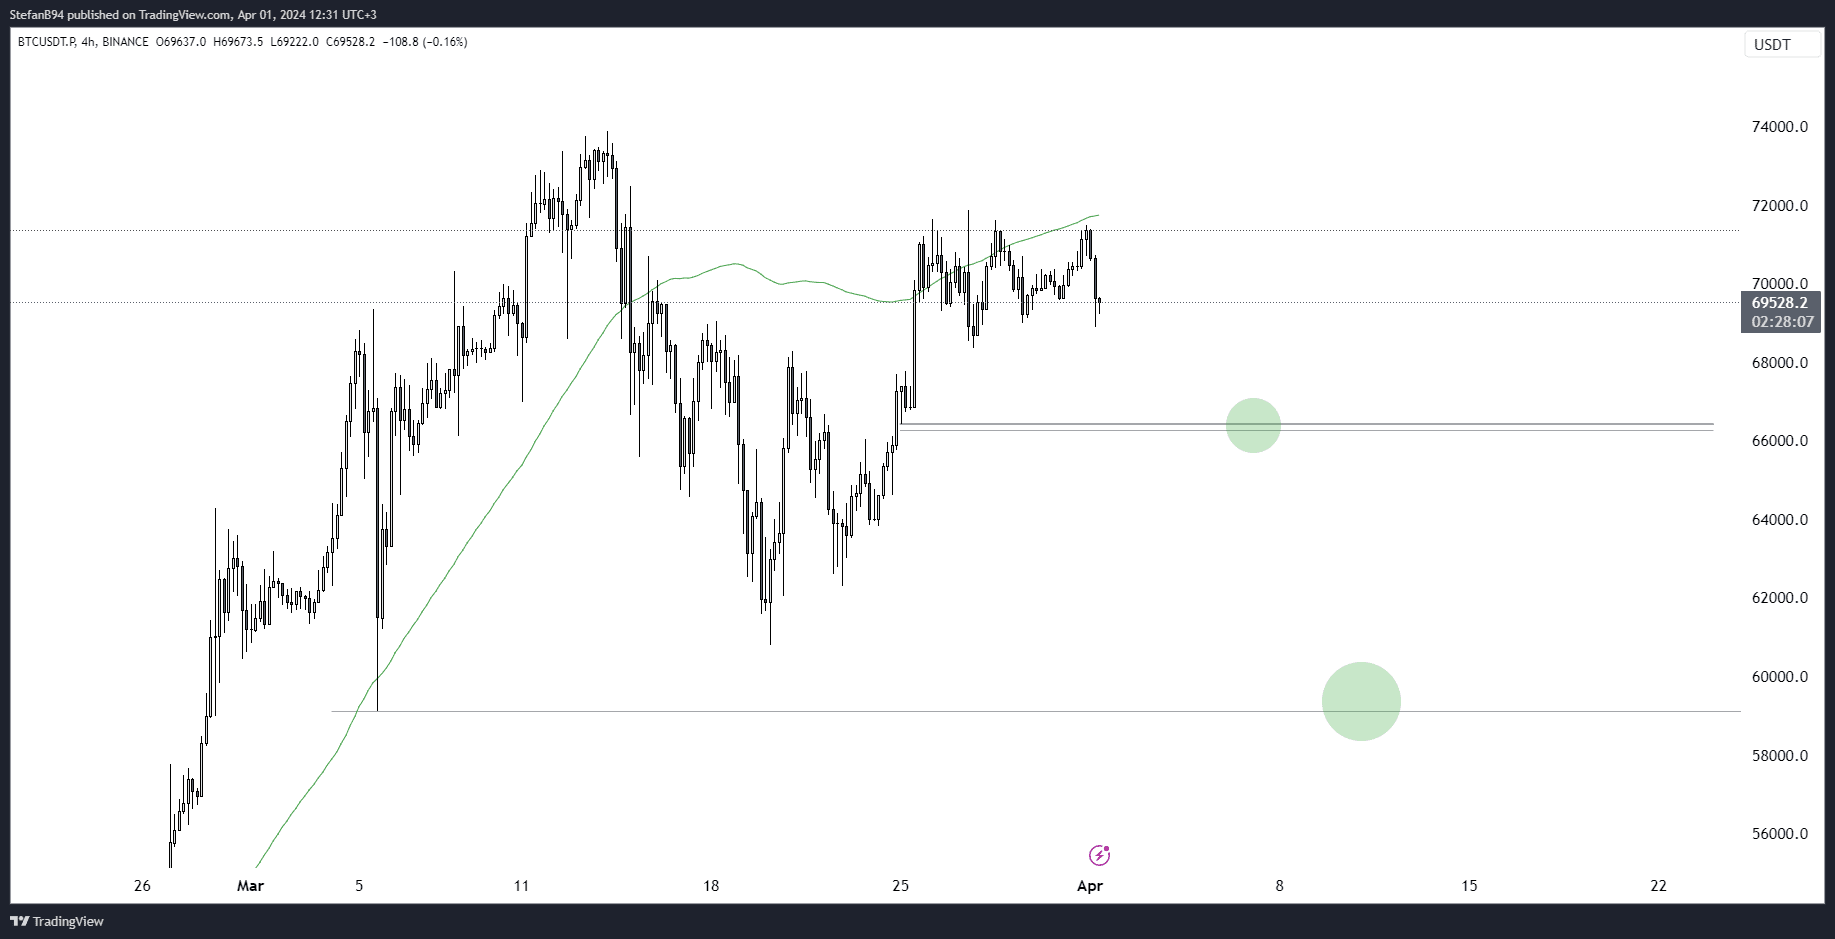Click the current price label 69528.2 on the price scale
Screen dimensions: 1835x939
(1781, 300)
